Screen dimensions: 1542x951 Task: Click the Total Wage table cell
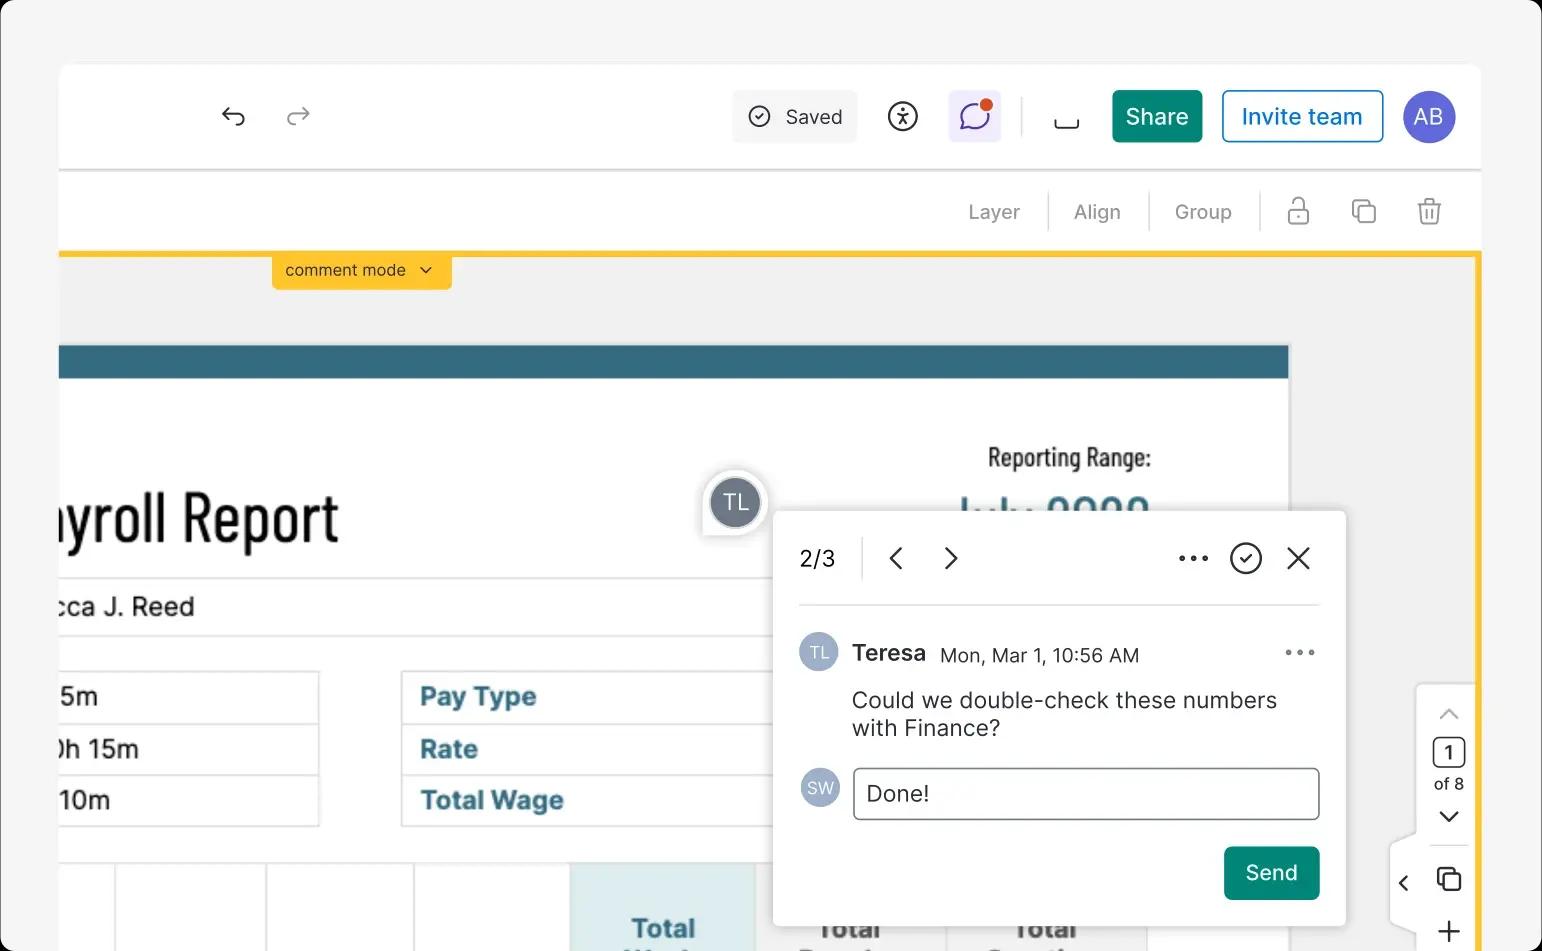[x=587, y=801]
